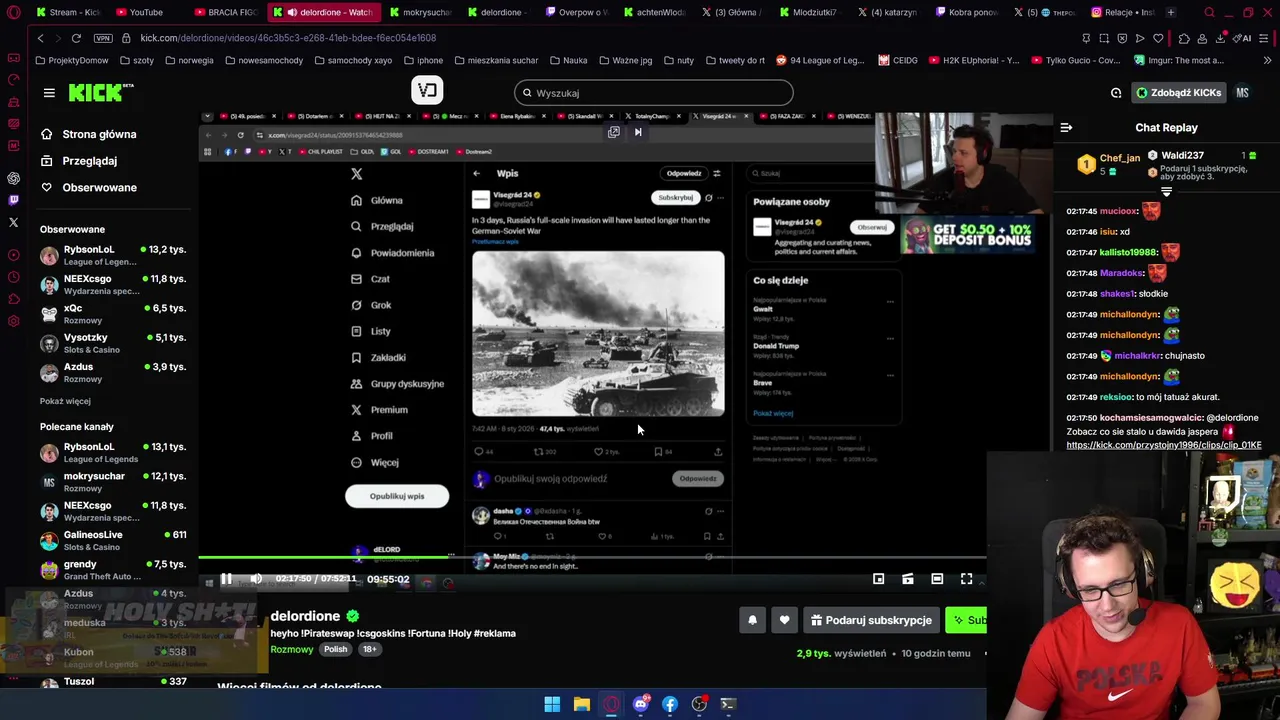Click the Rozmowy category link
This screenshot has width=1280, height=720.
292,650
